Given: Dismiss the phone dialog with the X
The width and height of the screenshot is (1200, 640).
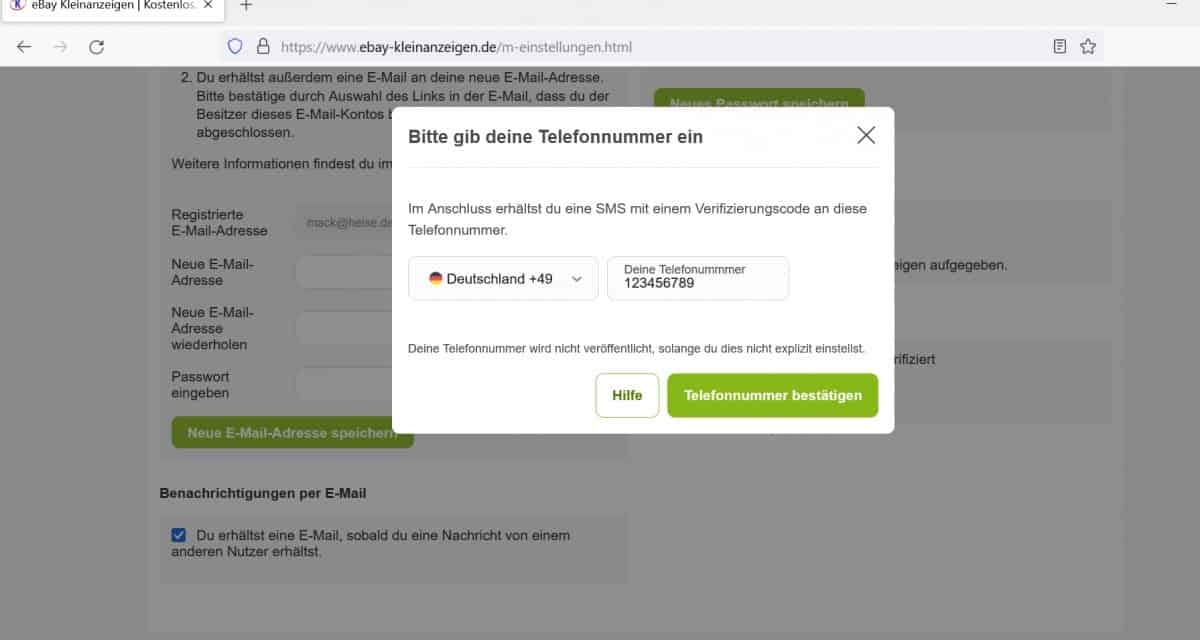Looking at the screenshot, I should point(865,135).
